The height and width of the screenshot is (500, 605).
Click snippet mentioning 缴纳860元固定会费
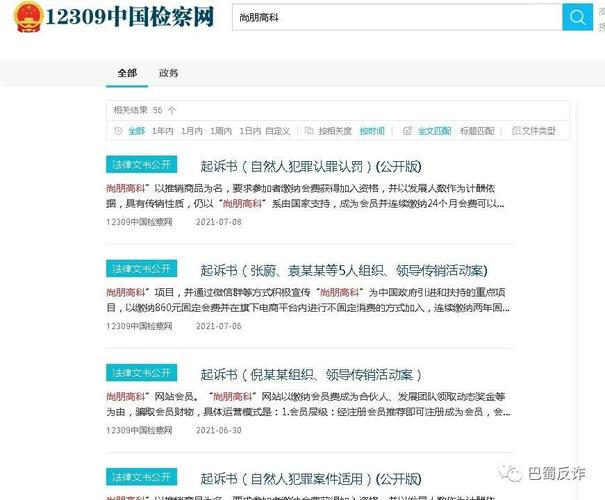point(308,300)
